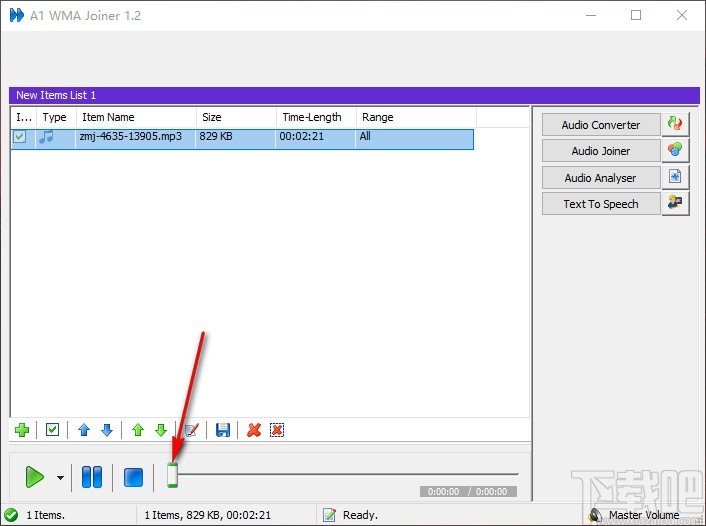Select the zmj-4635-13905.mp3 file name
Image resolution: width=706 pixels, height=526 pixels.
131,136
